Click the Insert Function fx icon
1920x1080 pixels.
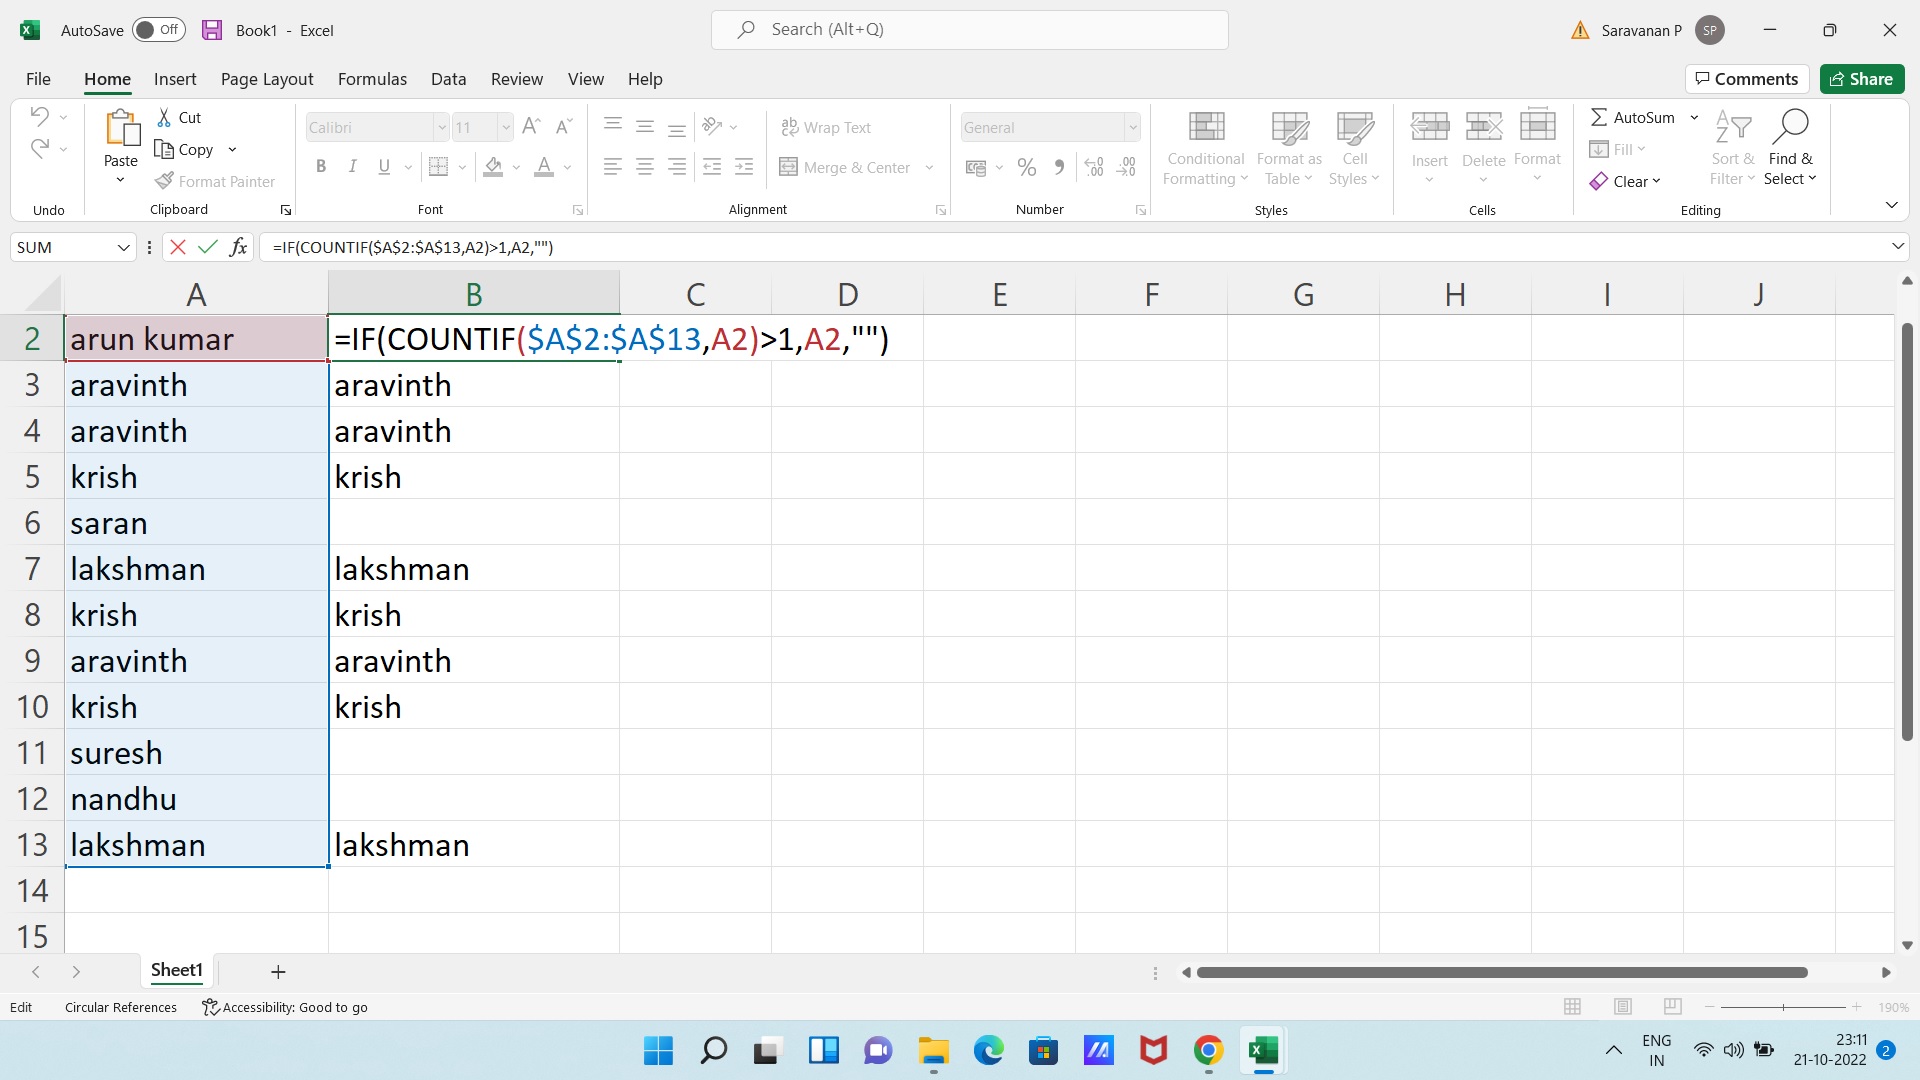pyautogui.click(x=238, y=247)
